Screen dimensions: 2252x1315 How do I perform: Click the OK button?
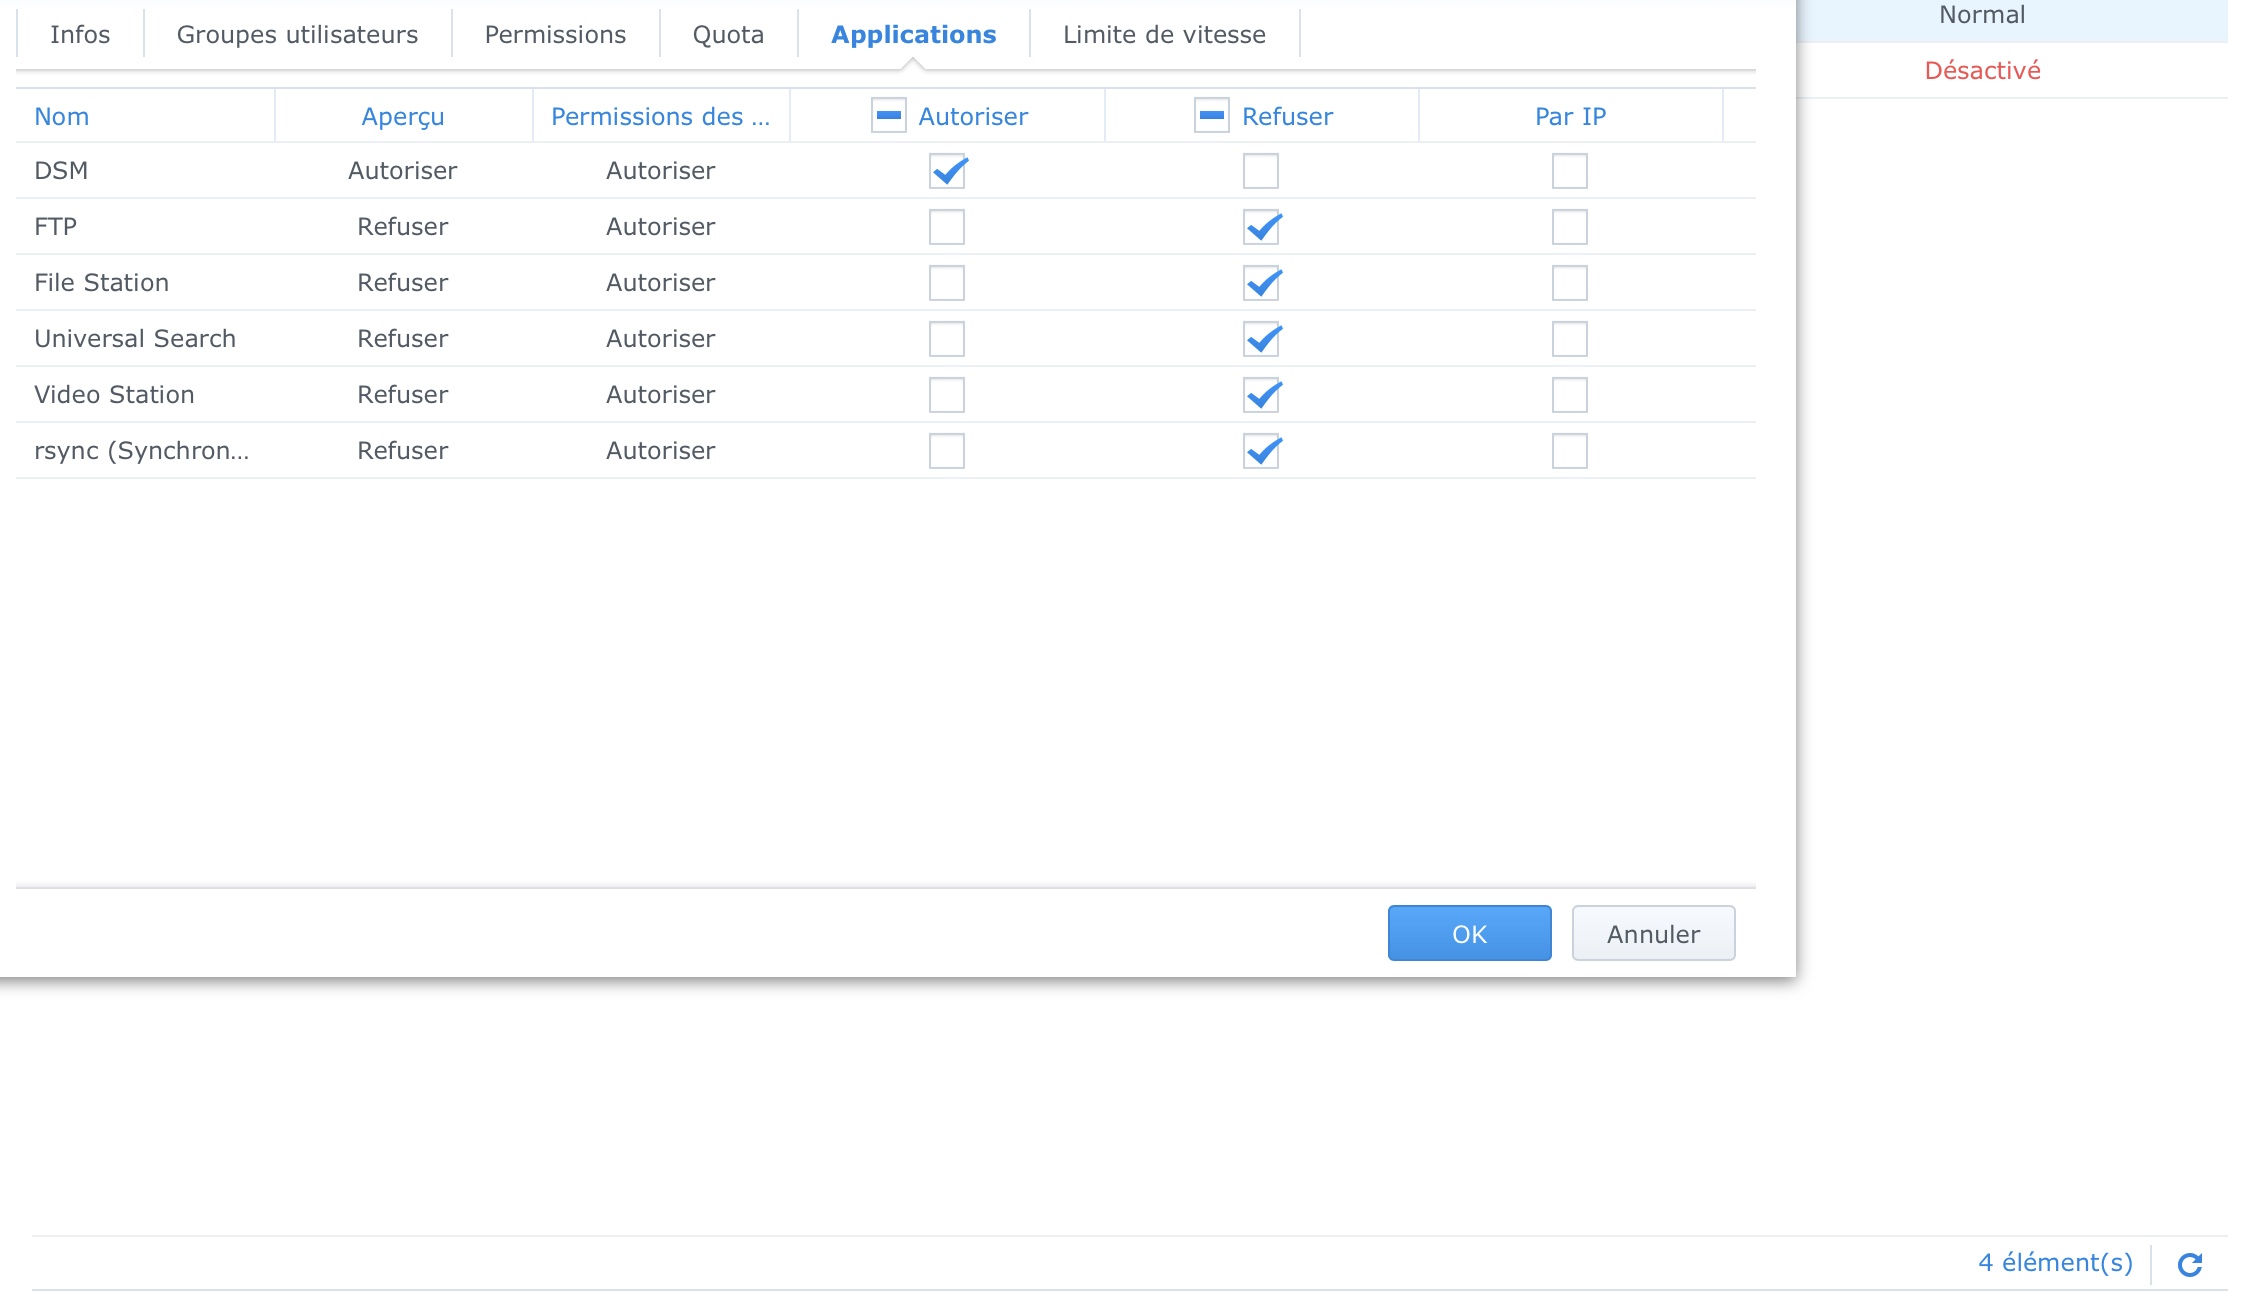click(x=1469, y=933)
